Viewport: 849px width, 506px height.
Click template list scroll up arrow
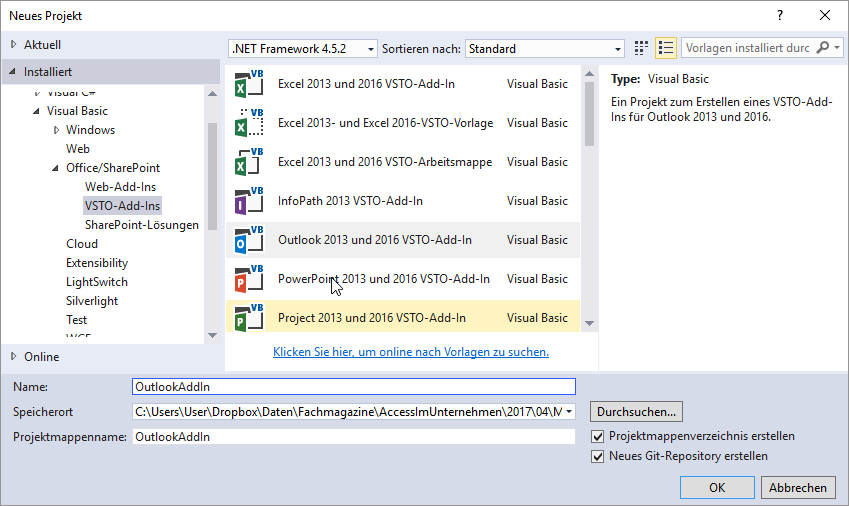[x=590, y=73]
